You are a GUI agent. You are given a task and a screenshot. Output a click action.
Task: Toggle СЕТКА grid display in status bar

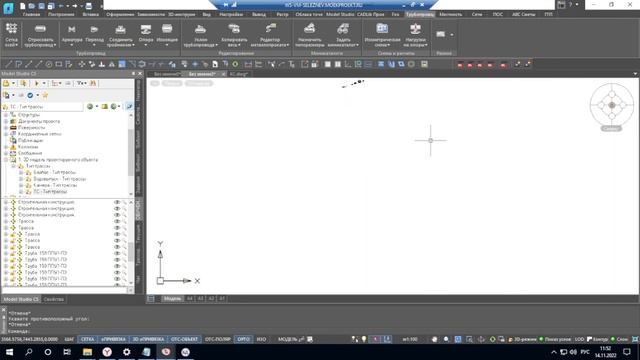pyautogui.click(x=87, y=339)
